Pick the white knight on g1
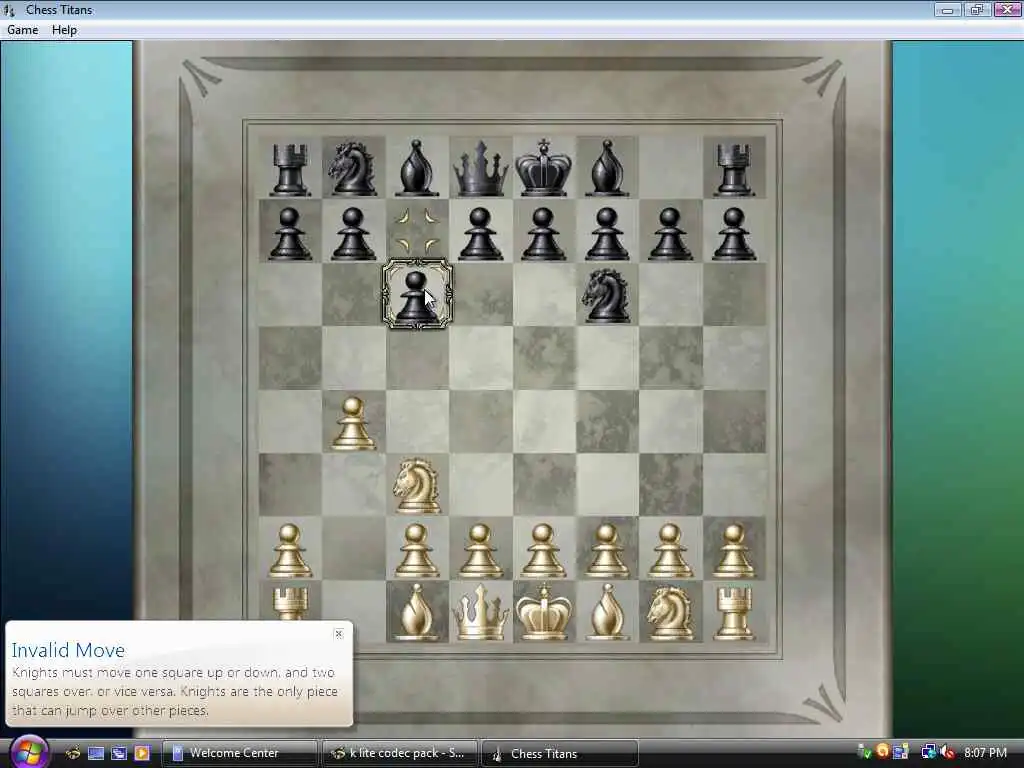1024x768 pixels. [670, 612]
